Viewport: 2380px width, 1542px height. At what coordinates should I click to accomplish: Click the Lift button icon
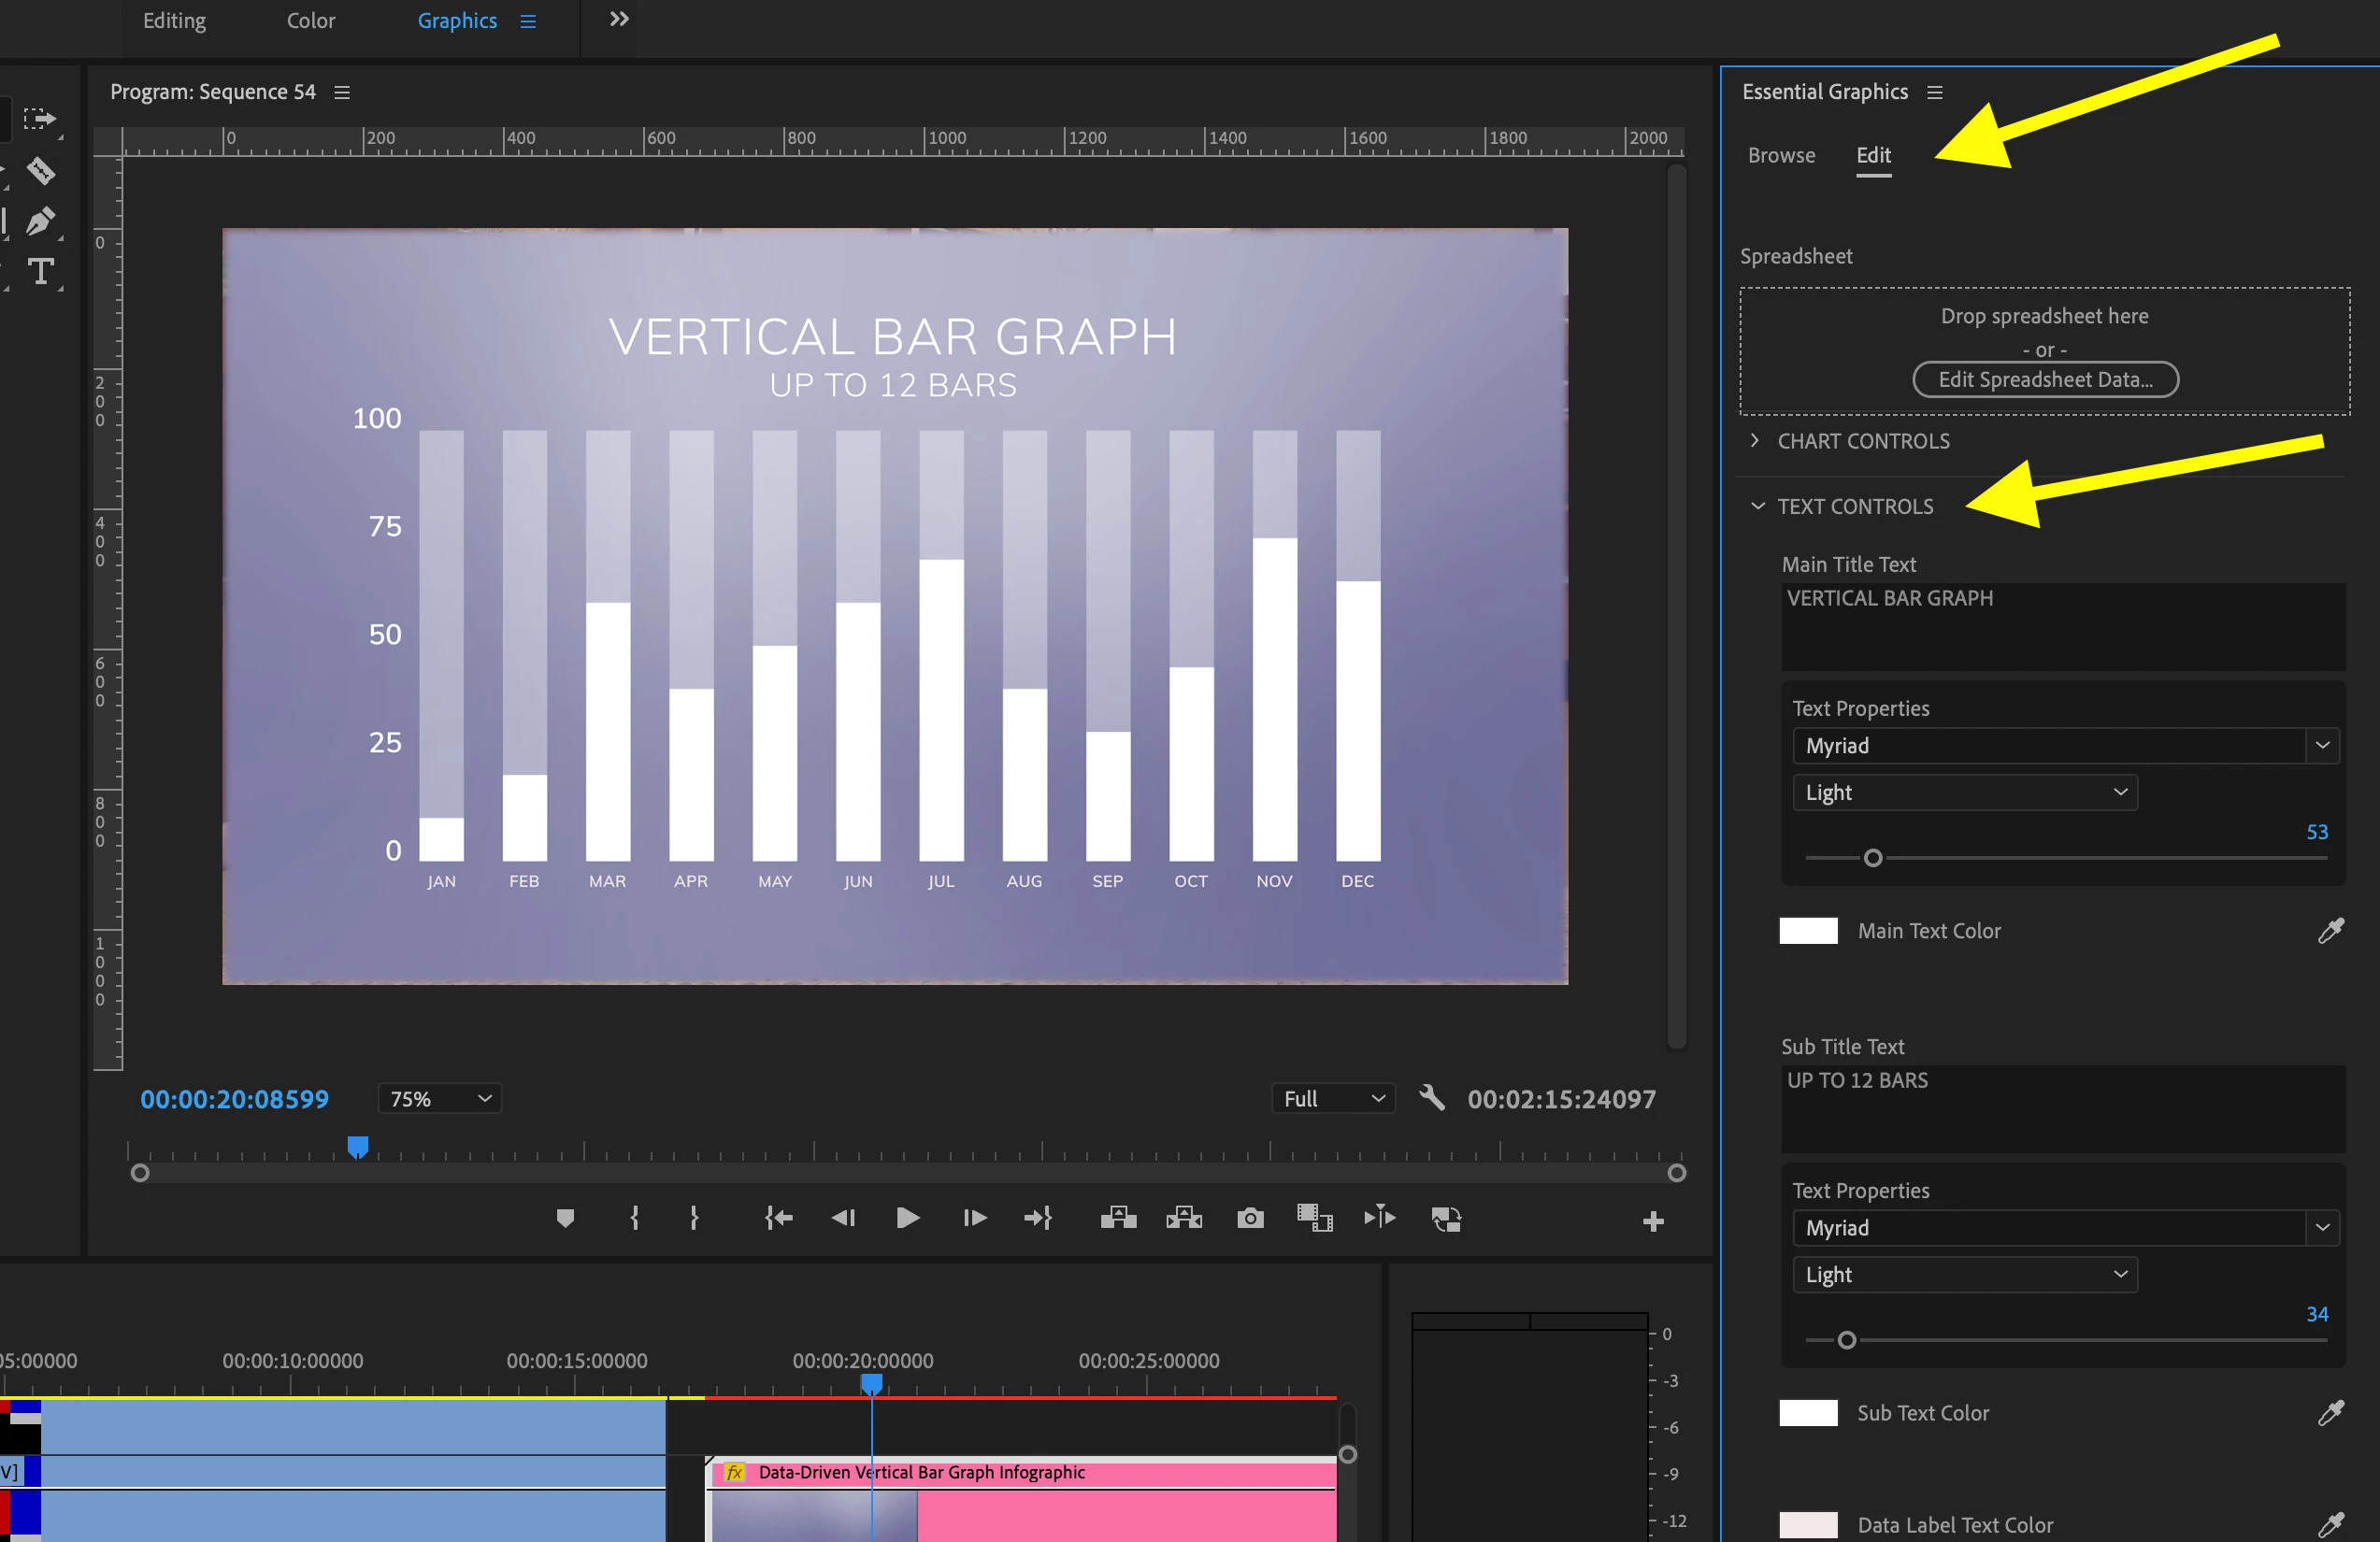[x=1118, y=1218]
